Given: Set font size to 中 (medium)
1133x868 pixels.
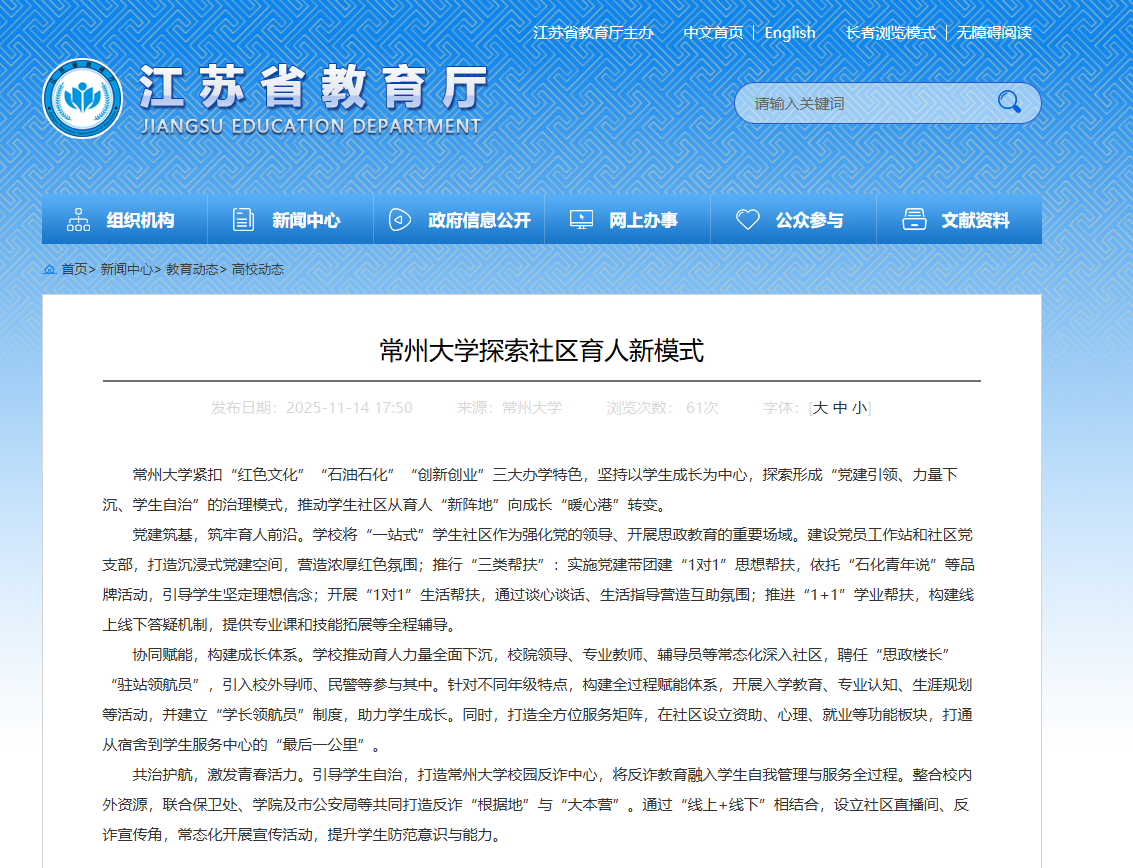Looking at the screenshot, I should tap(840, 408).
